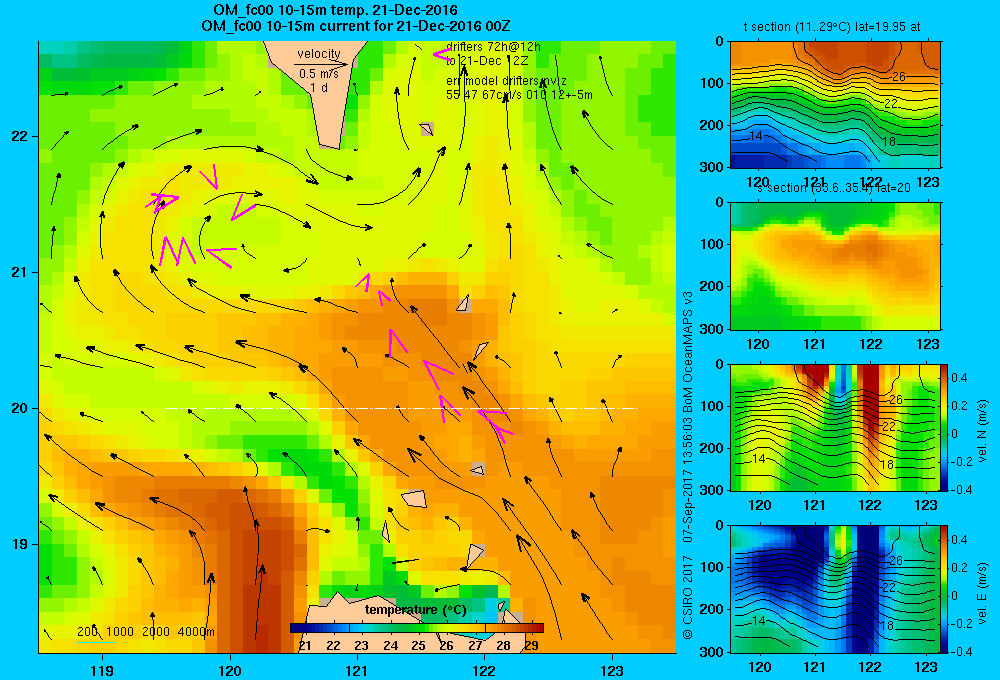Select the subtitle 'OM_fc00 10-15m current for 21-Dec-2016 00Z'
Image resolution: width=1000 pixels, height=680 pixels.
coord(355,26)
